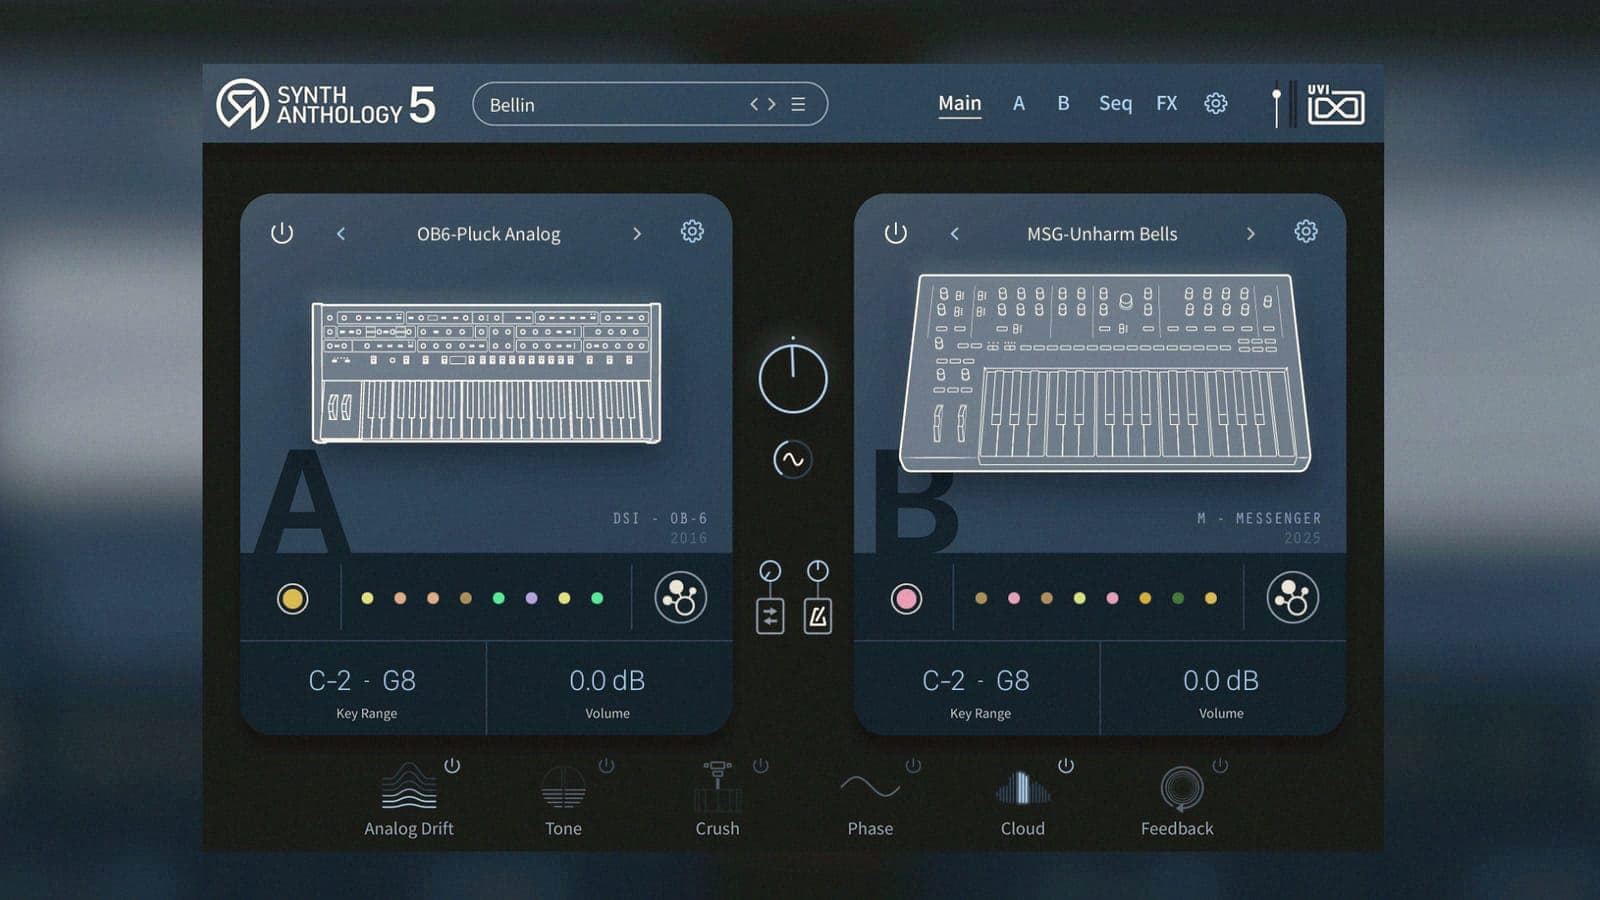The height and width of the screenshot is (900, 1600).
Task: Click layer B large pink color circle
Action: [906, 598]
